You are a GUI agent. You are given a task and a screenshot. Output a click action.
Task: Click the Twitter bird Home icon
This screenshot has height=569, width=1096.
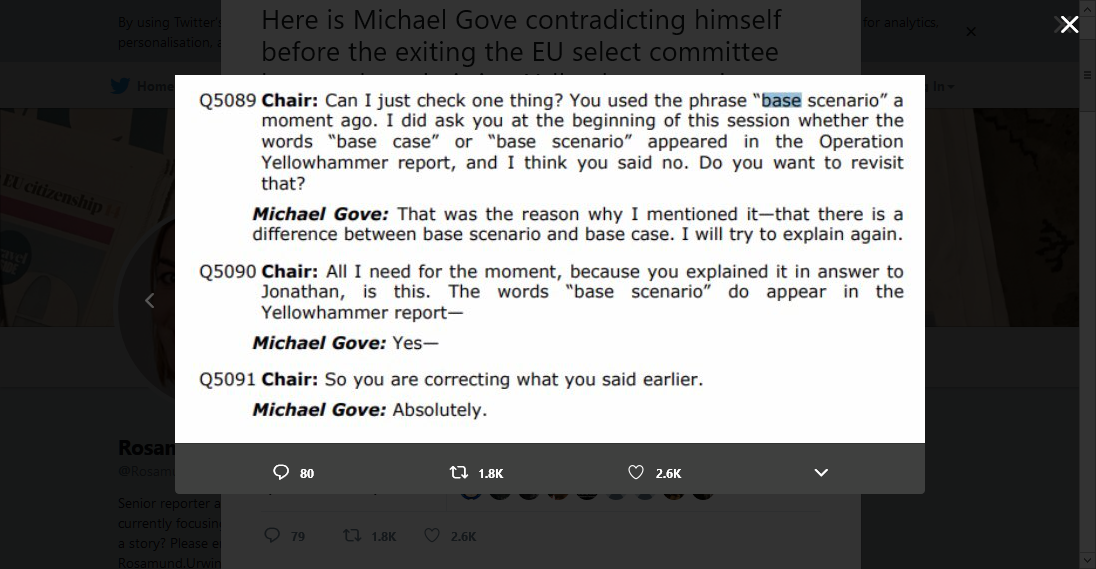point(121,86)
